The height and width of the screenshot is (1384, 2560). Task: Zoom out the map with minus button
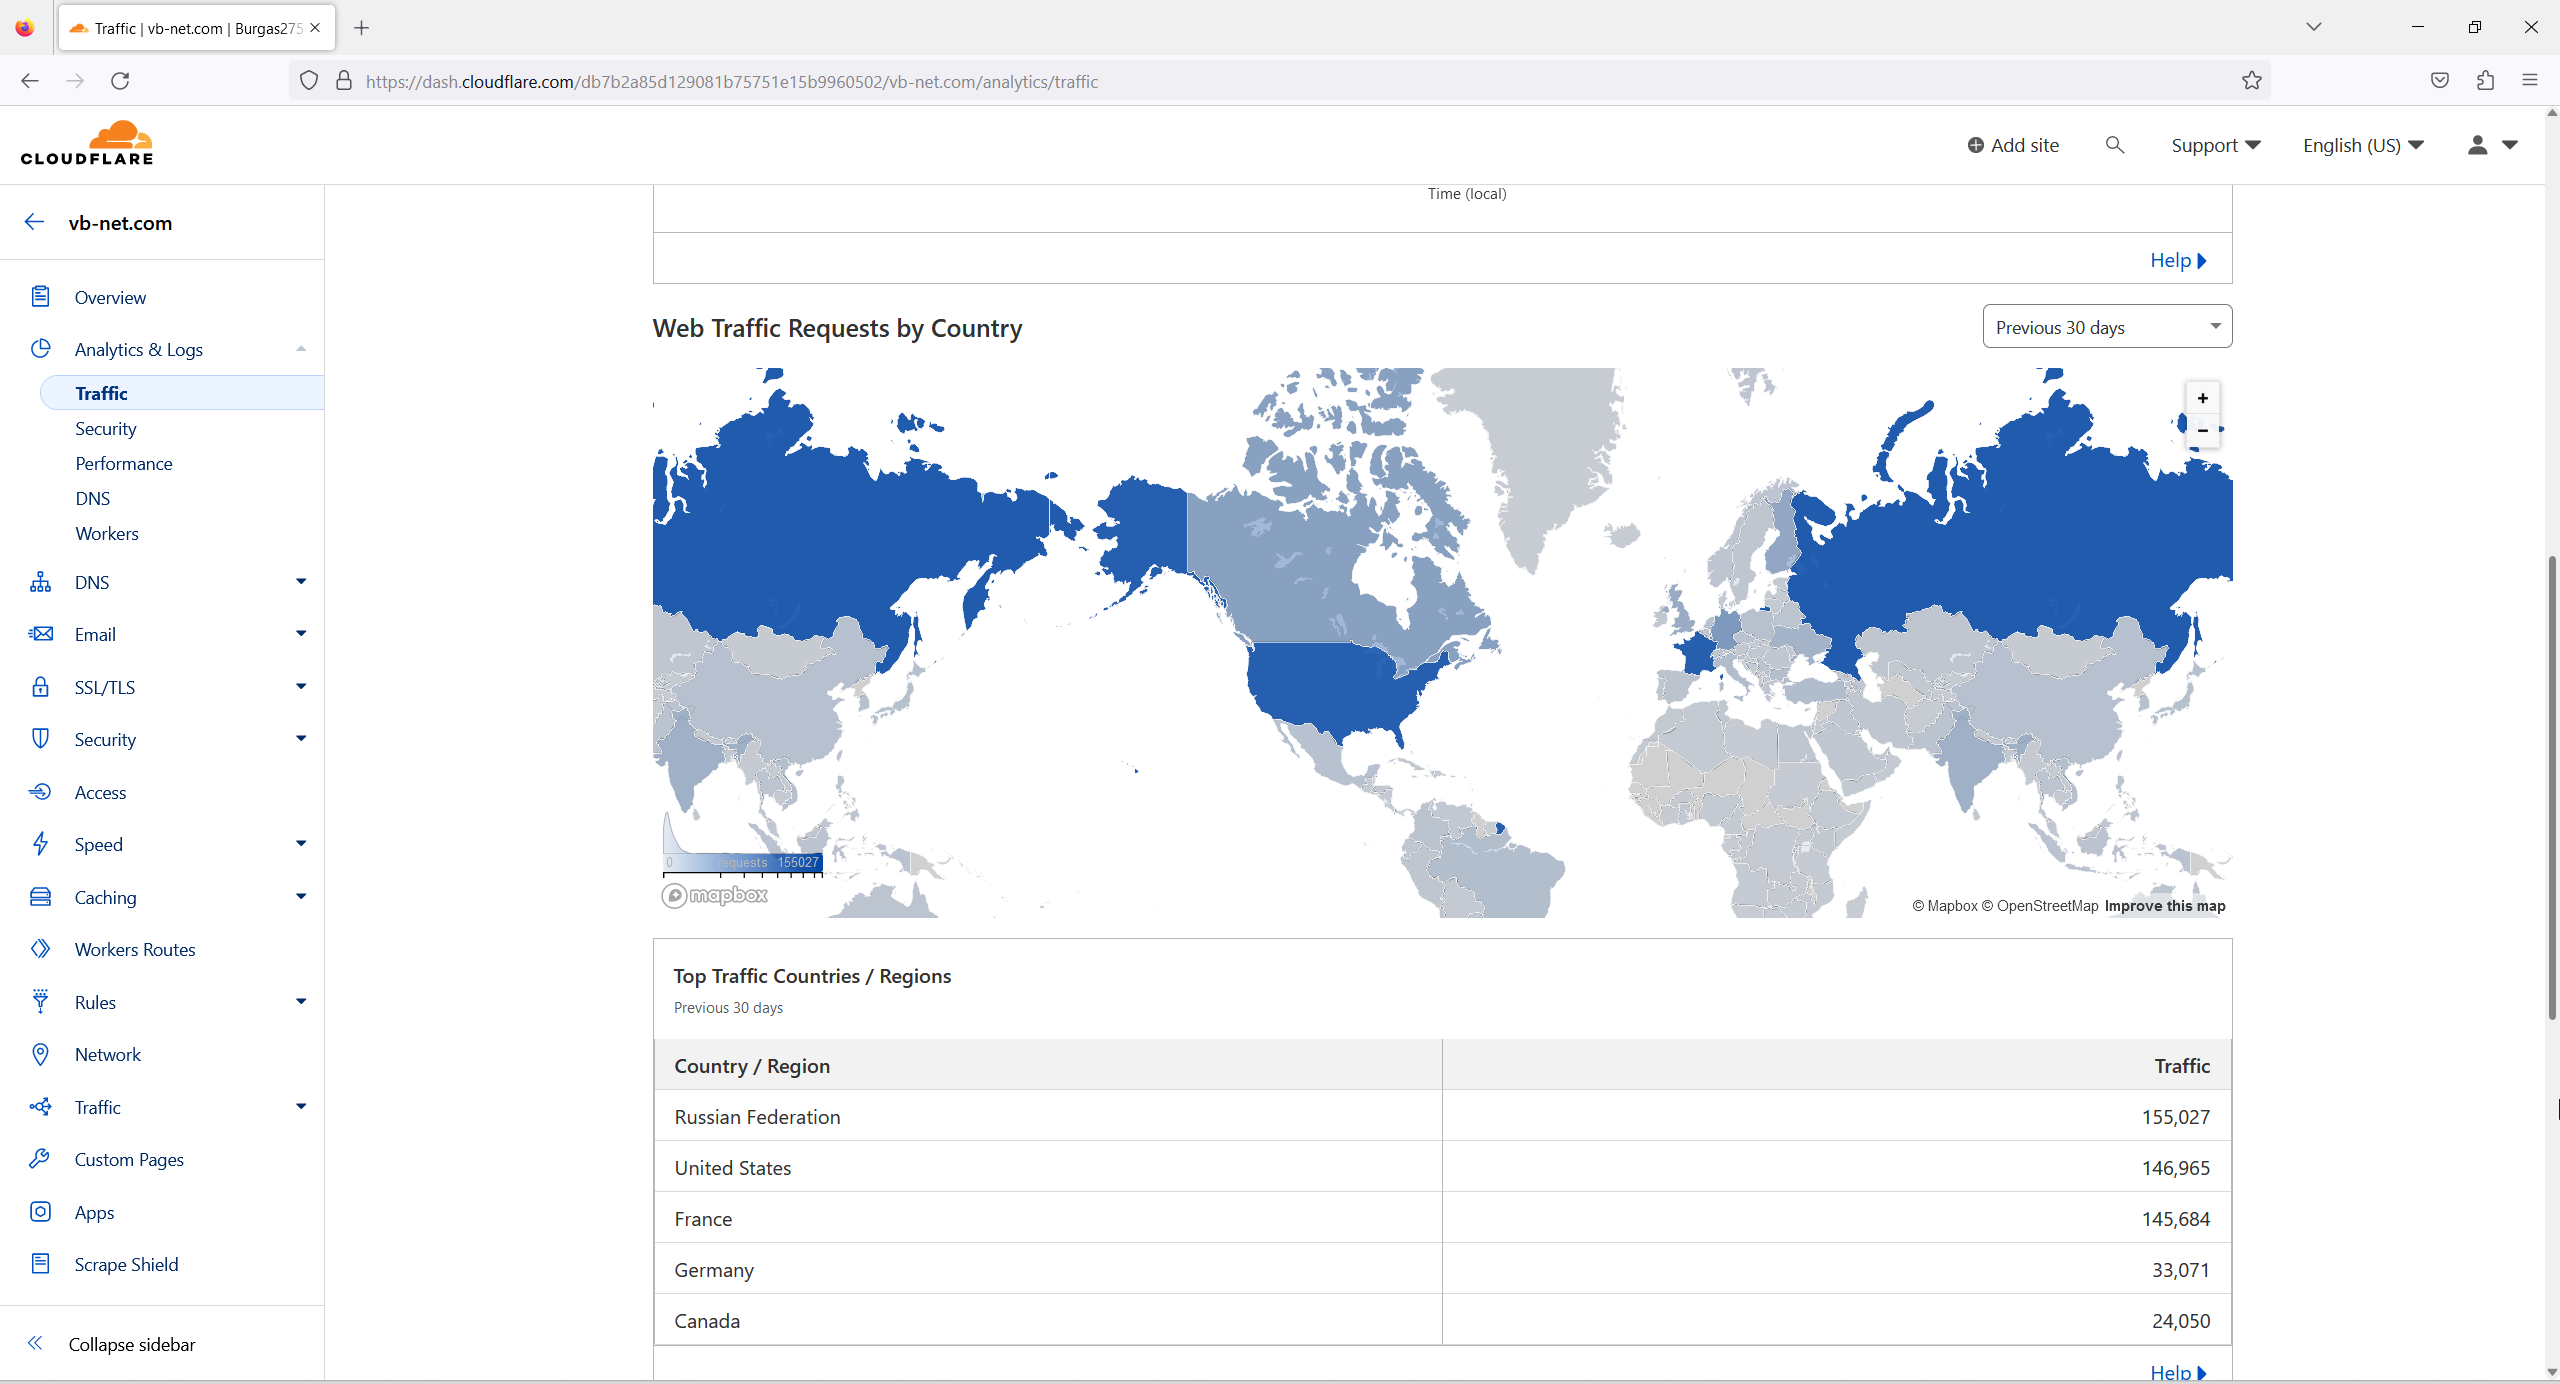click(x=2202, y=431)
